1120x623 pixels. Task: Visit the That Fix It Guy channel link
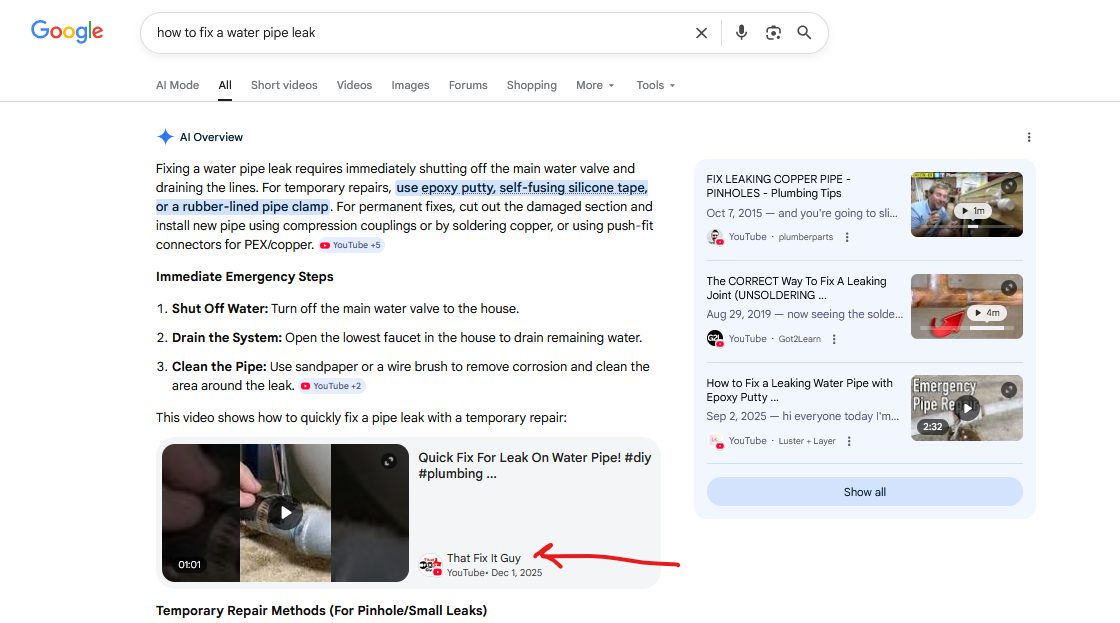[485, 558]
